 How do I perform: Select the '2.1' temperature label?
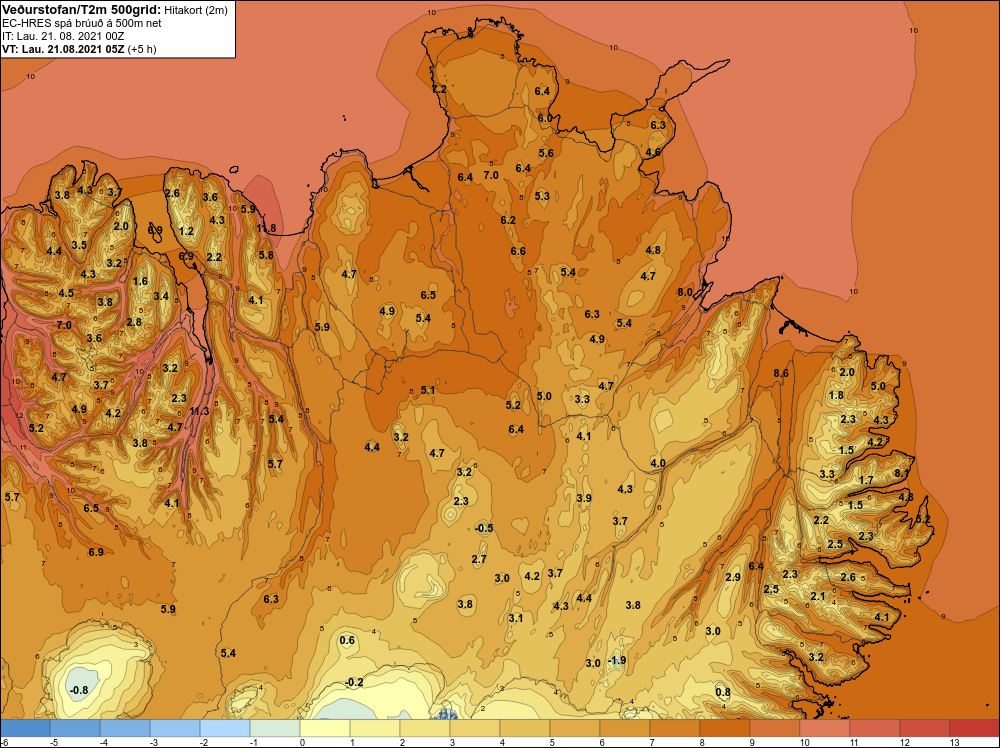[x=818, y=596]
